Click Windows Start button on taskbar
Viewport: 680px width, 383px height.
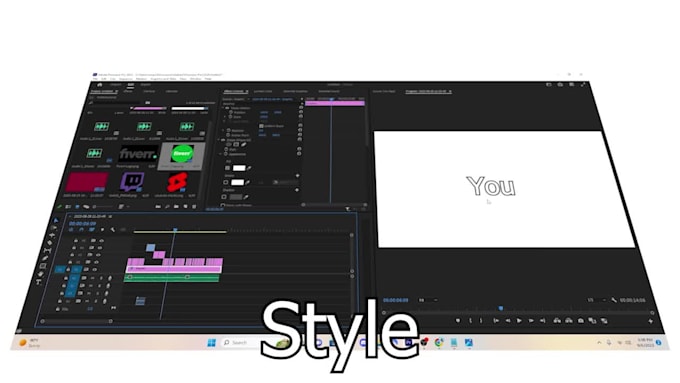(212, 343)
